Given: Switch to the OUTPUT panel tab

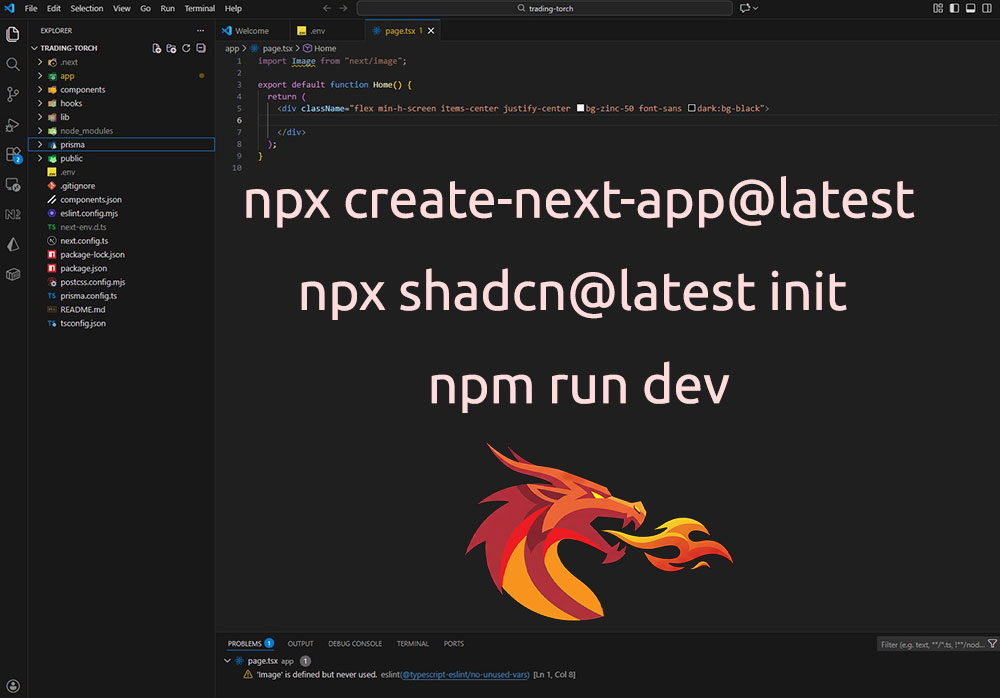Looking at the screenshot, I should tap(300, 644).
